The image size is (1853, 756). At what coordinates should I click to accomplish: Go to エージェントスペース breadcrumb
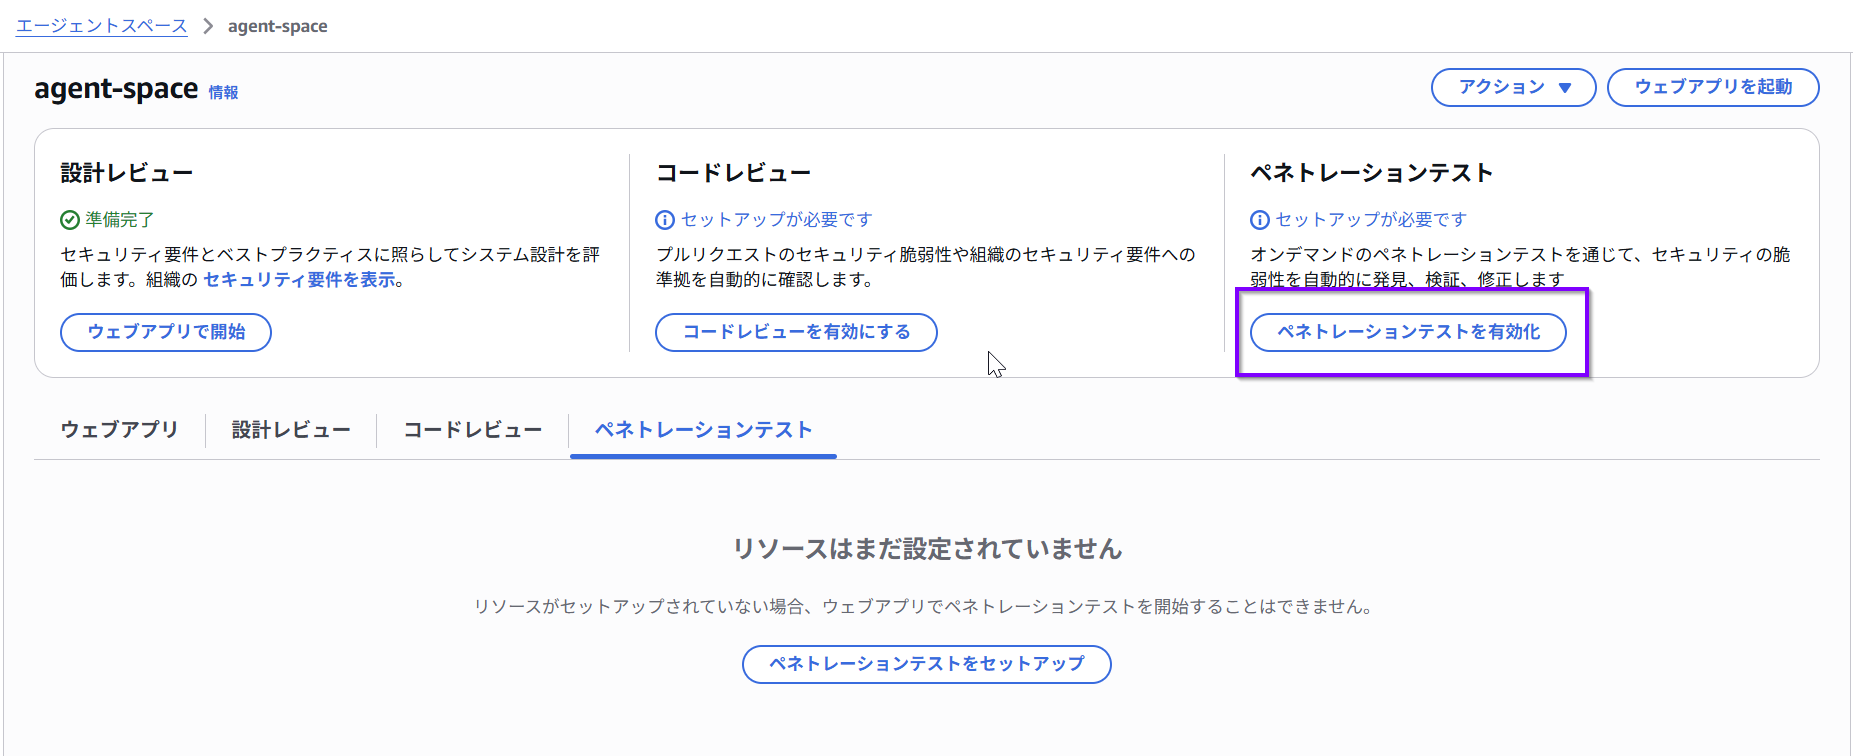pyautogui.click(x=102, y=26)
